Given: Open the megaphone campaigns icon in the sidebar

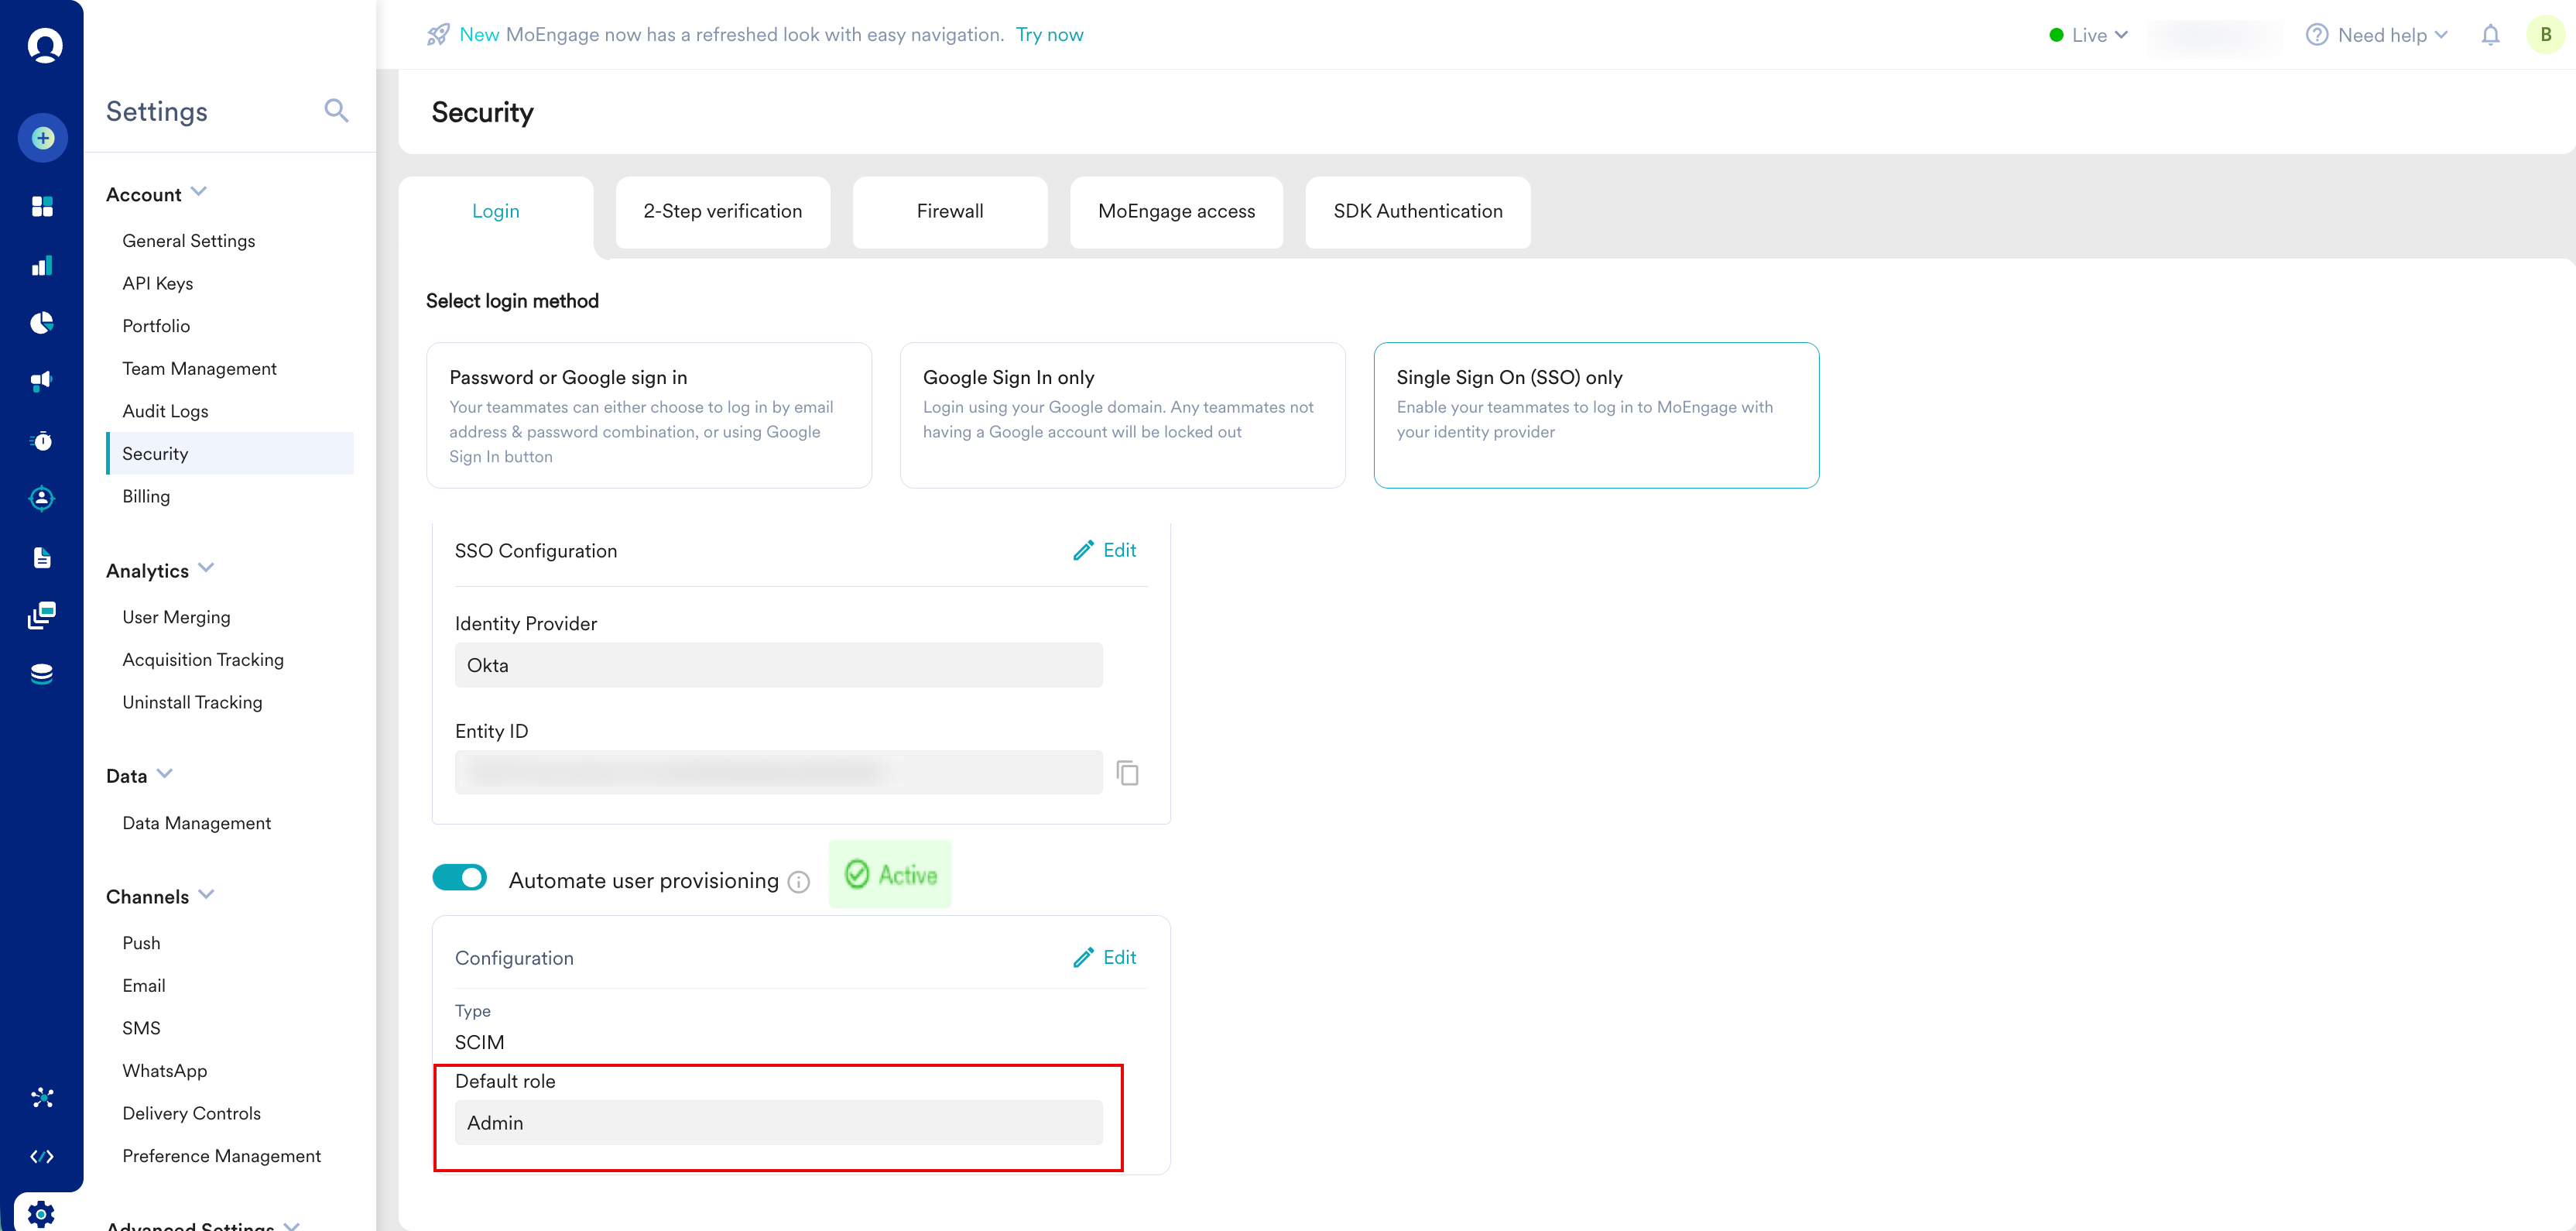Looking at the screenshot, I should 42,381.
